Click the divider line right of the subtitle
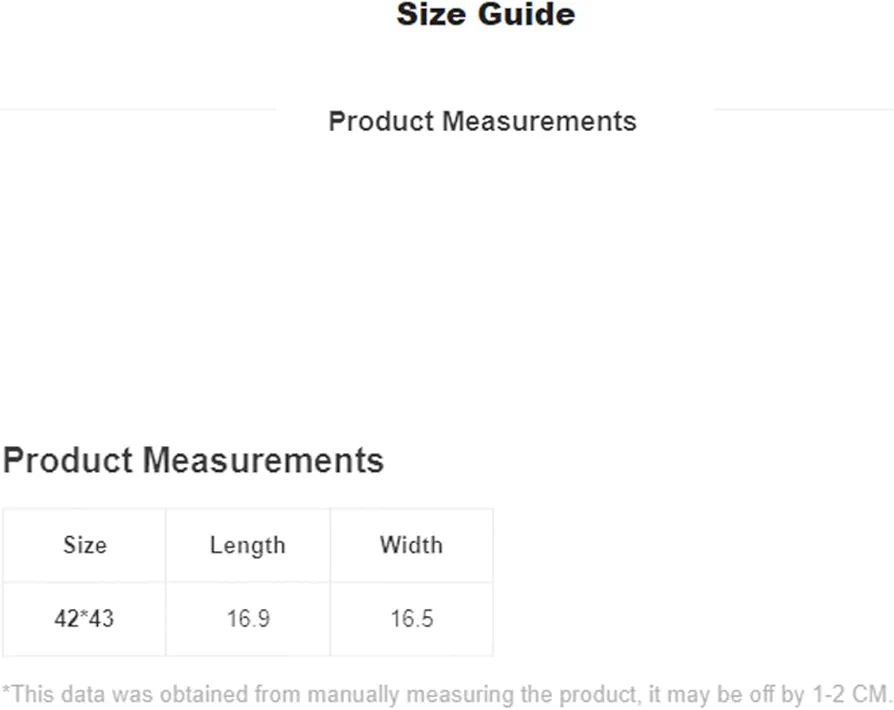The height and width of the screenshot is (710, 894). 803,109
